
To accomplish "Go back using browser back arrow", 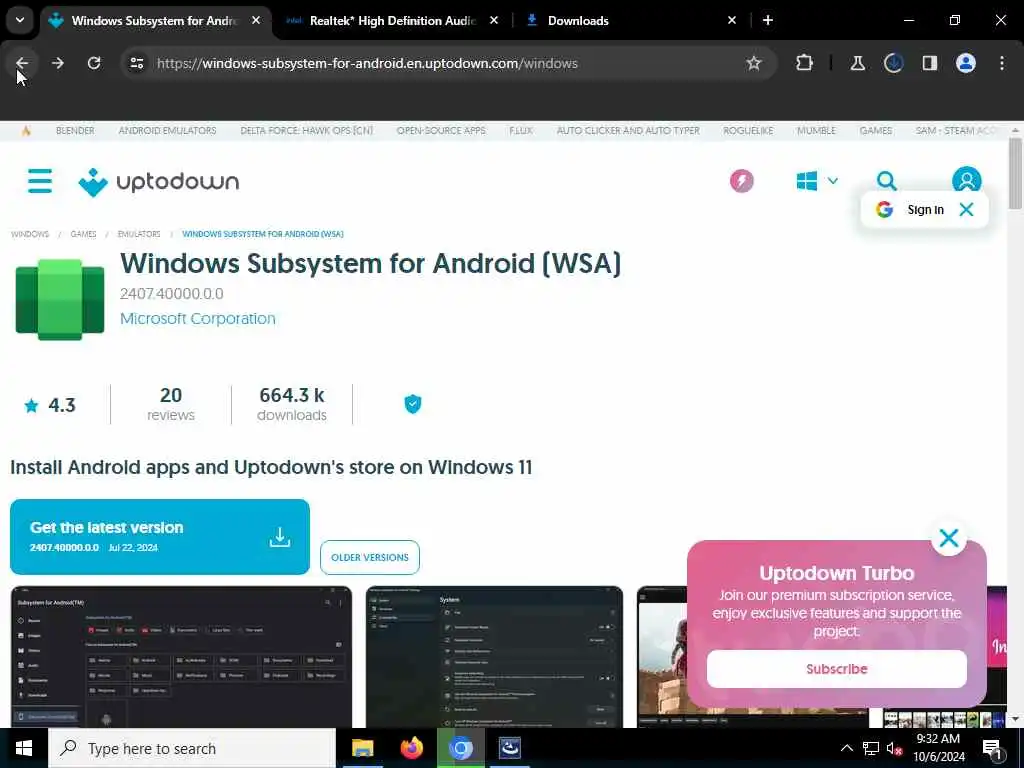I will [x=22, y=63].
